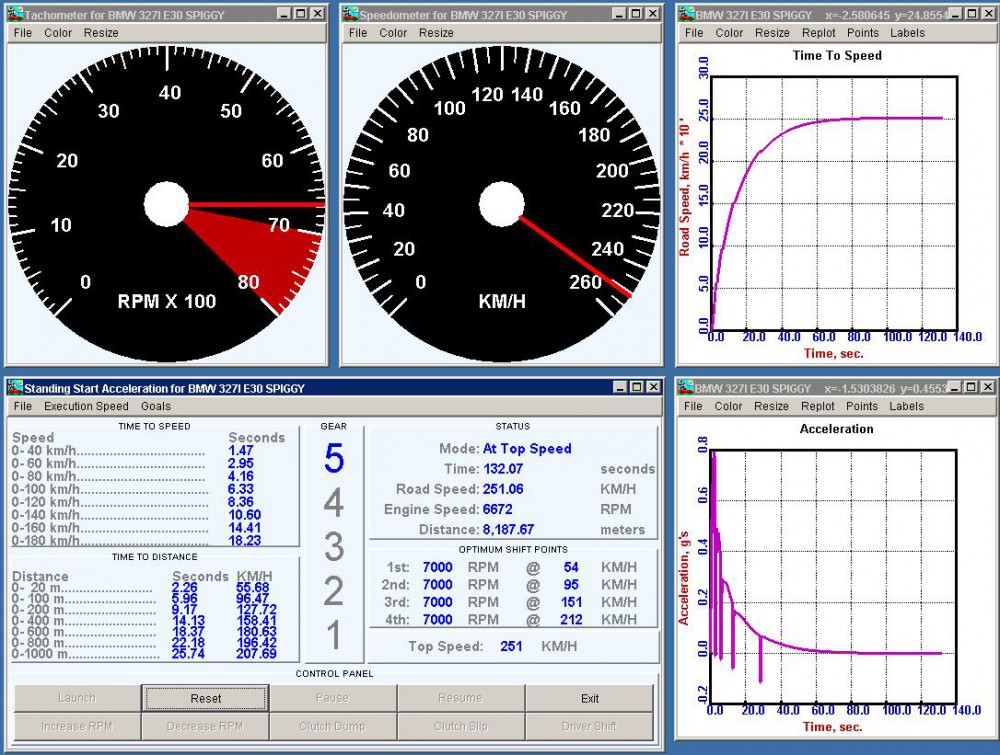Close the Standing Start Acceleration window
Viewport: 1000px width, 755px height.
point(653,388)
